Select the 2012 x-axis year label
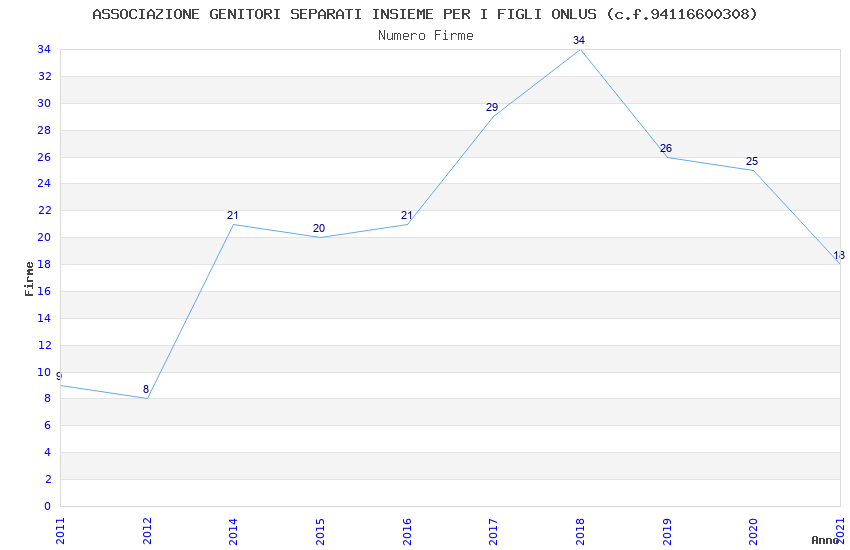This screenshot has height=550, width=850. point(147,531)
